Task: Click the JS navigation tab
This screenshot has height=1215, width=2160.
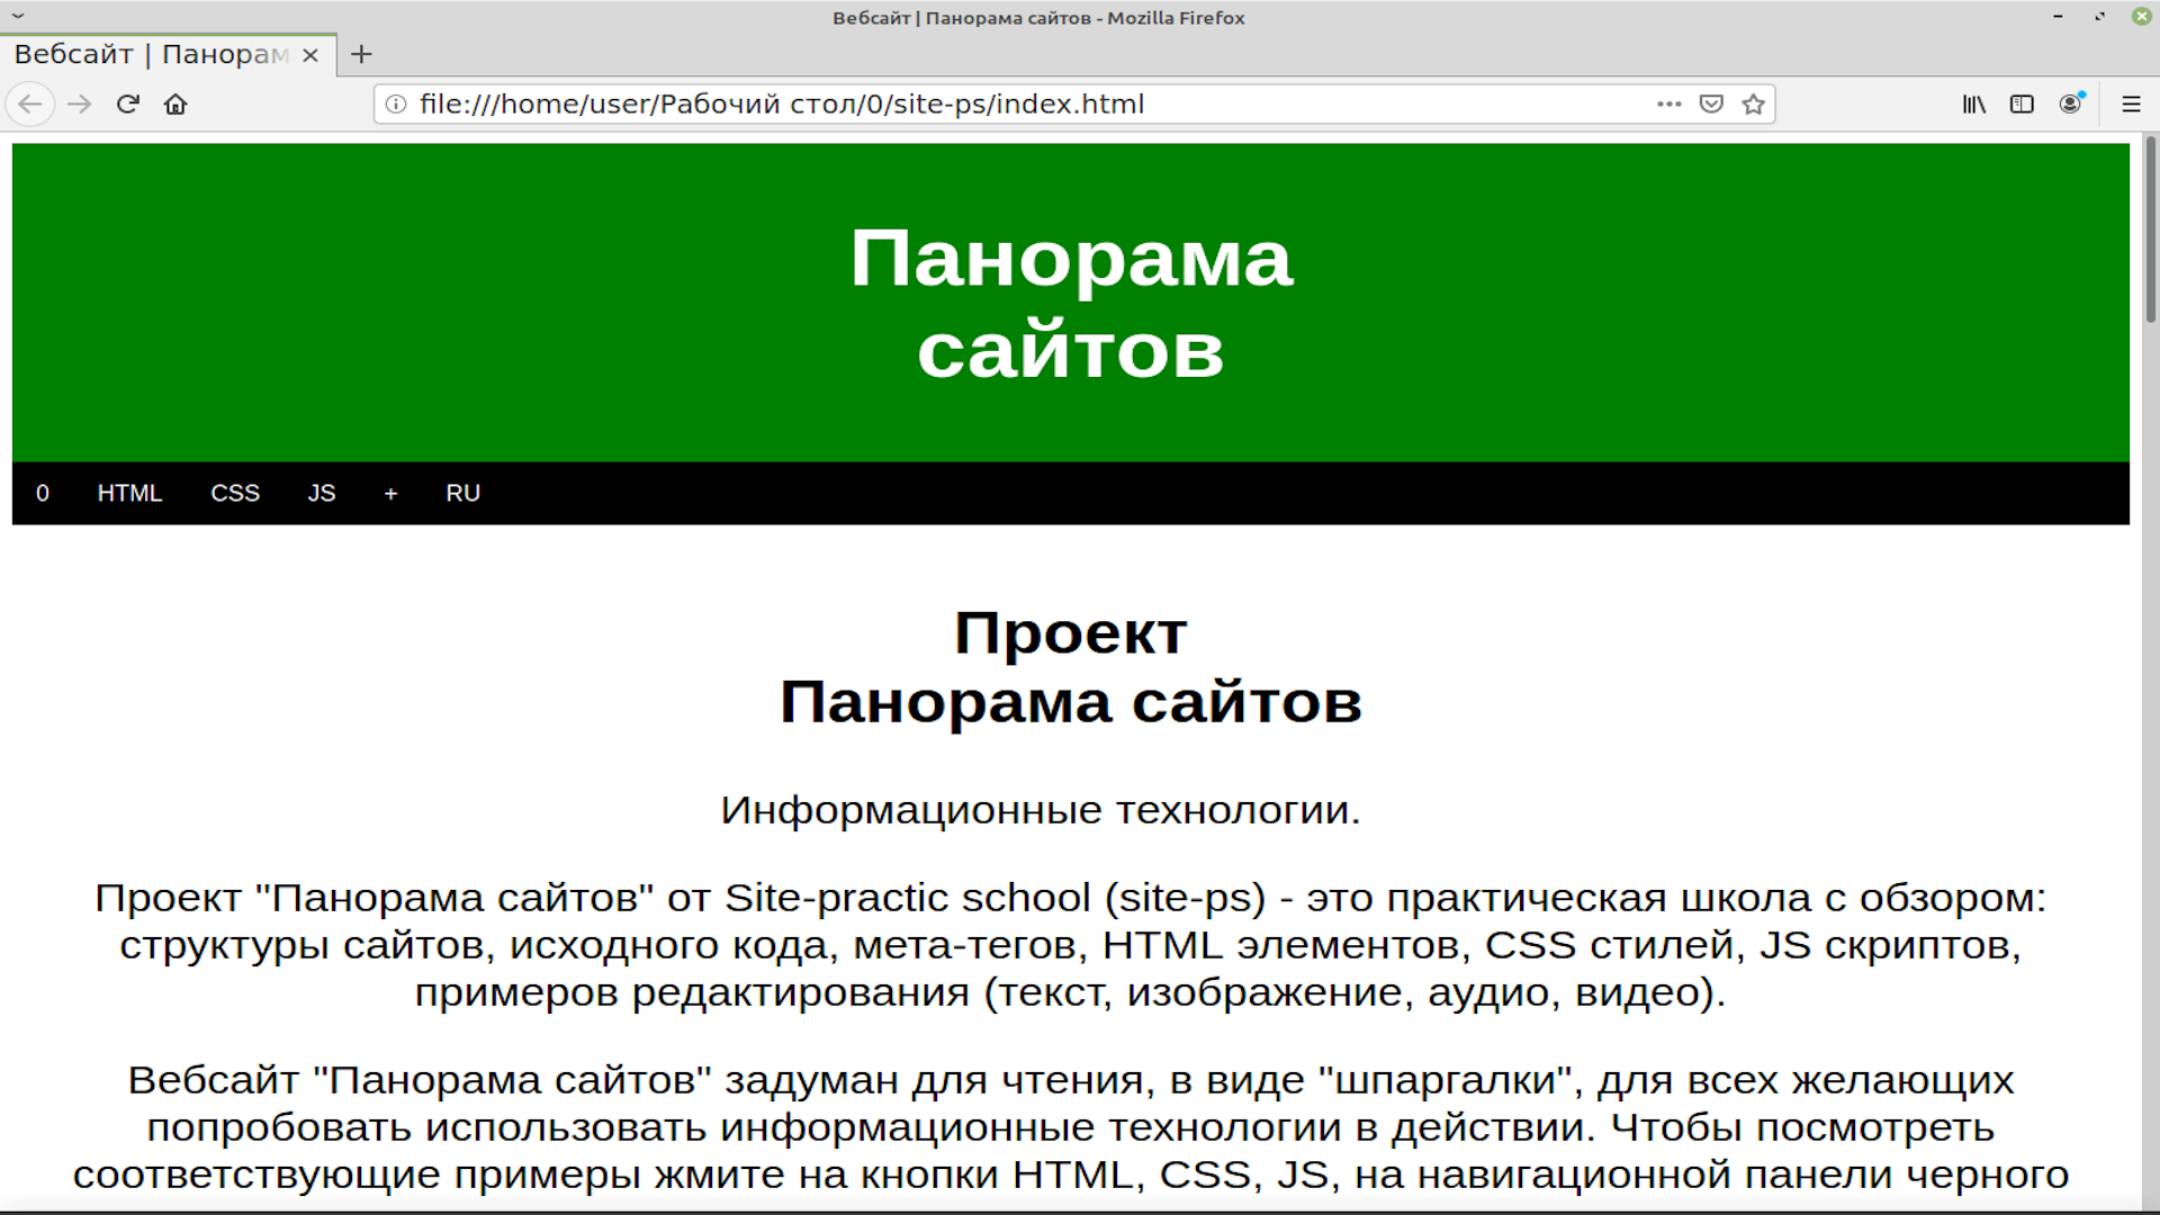Action: click(320, 493)
